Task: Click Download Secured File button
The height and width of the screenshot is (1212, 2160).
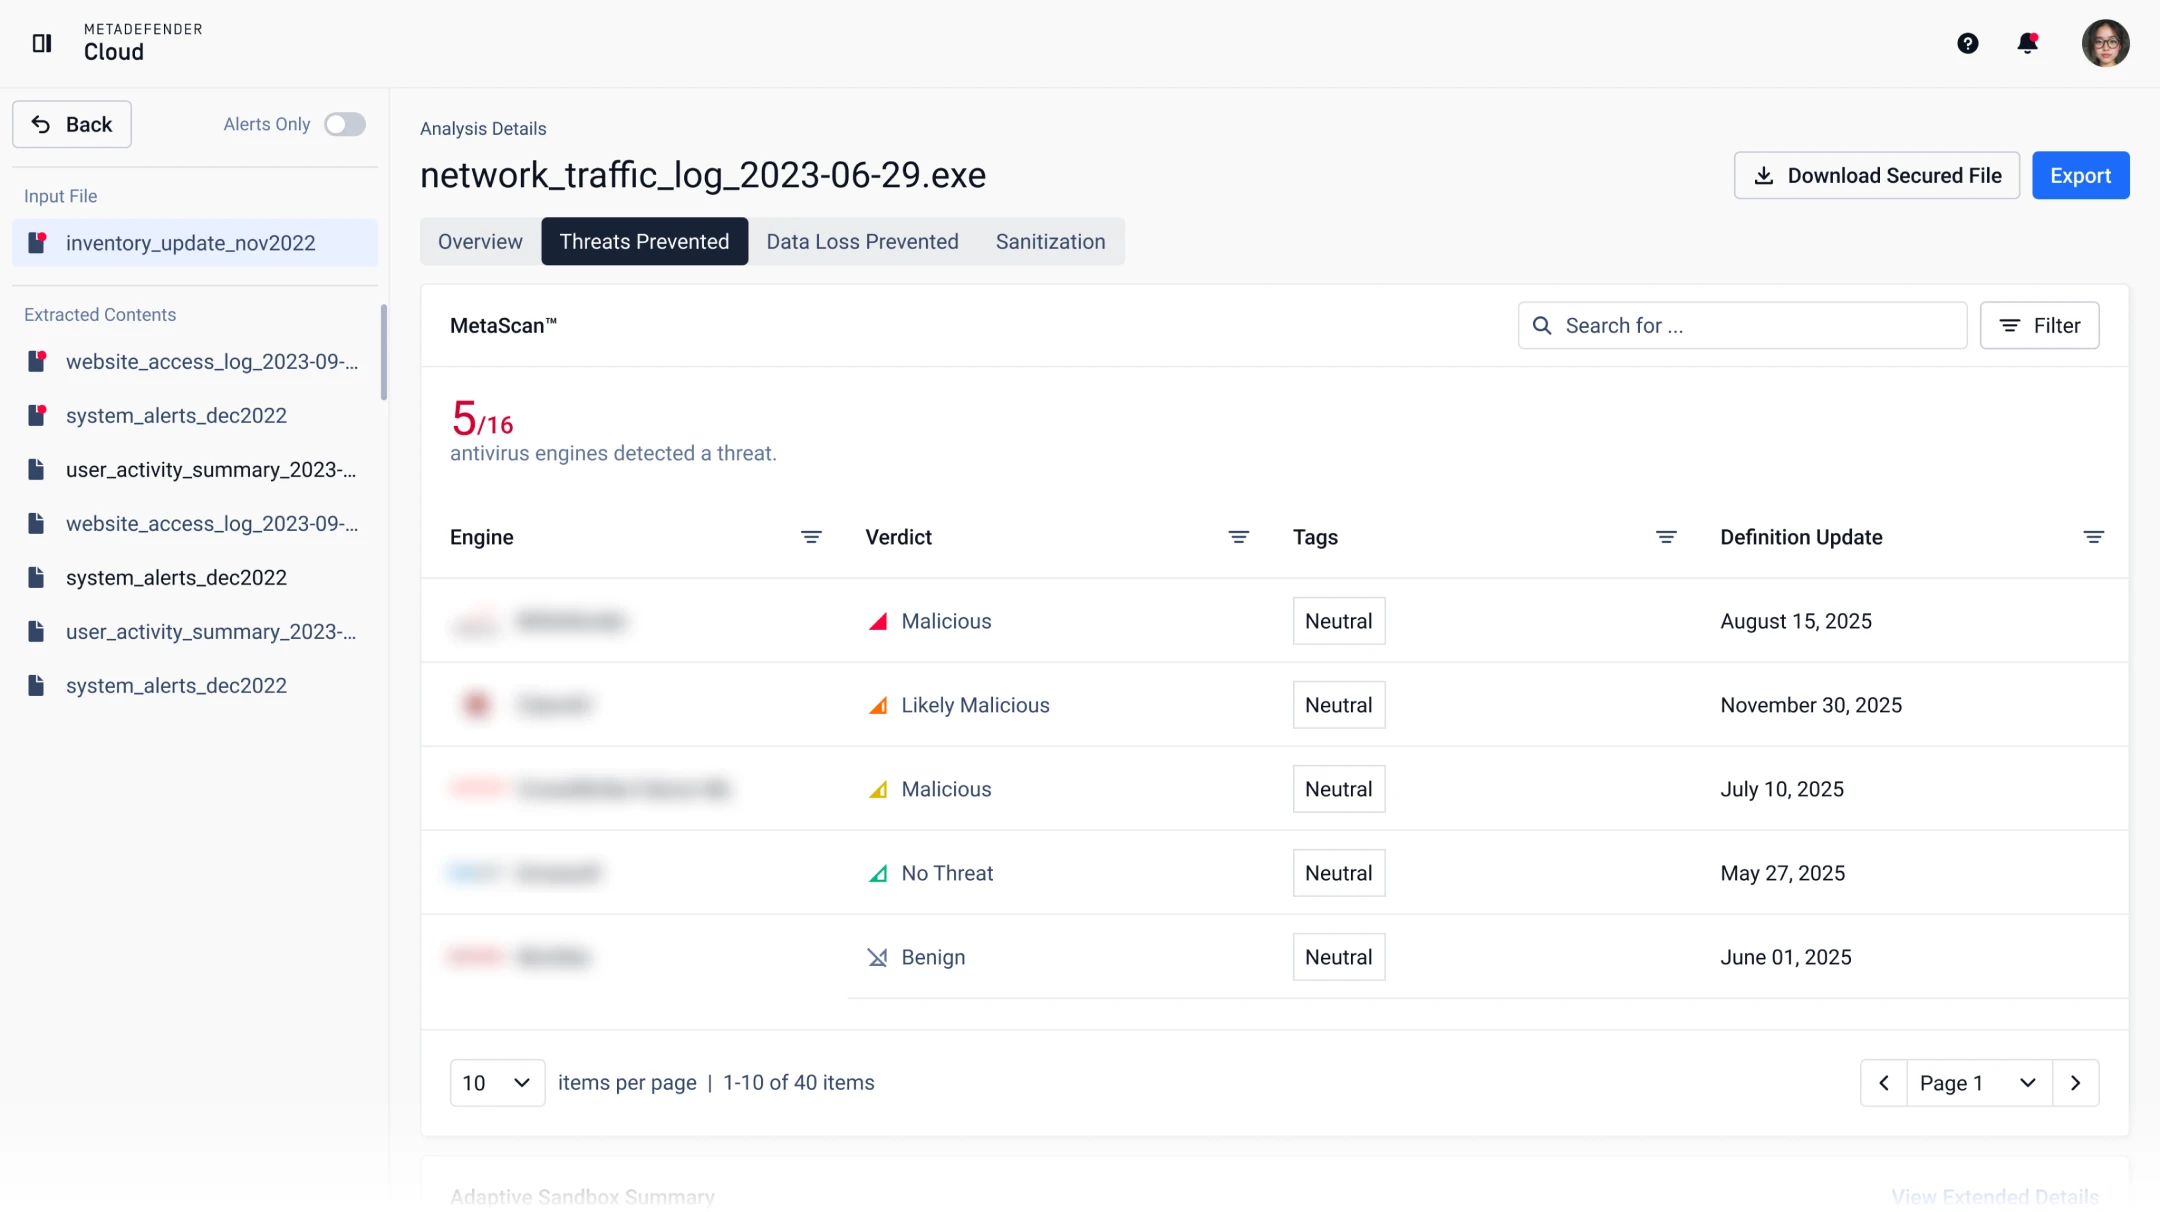Action: (1876, 176)
